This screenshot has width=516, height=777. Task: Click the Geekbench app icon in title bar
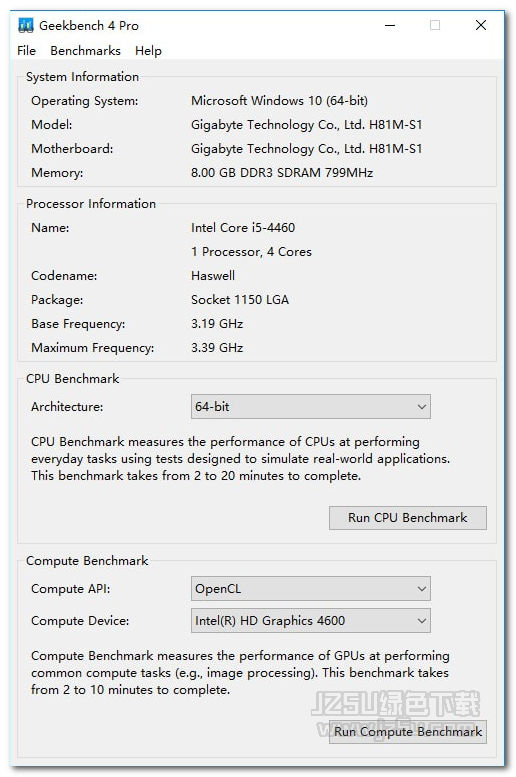pos(25,25)
